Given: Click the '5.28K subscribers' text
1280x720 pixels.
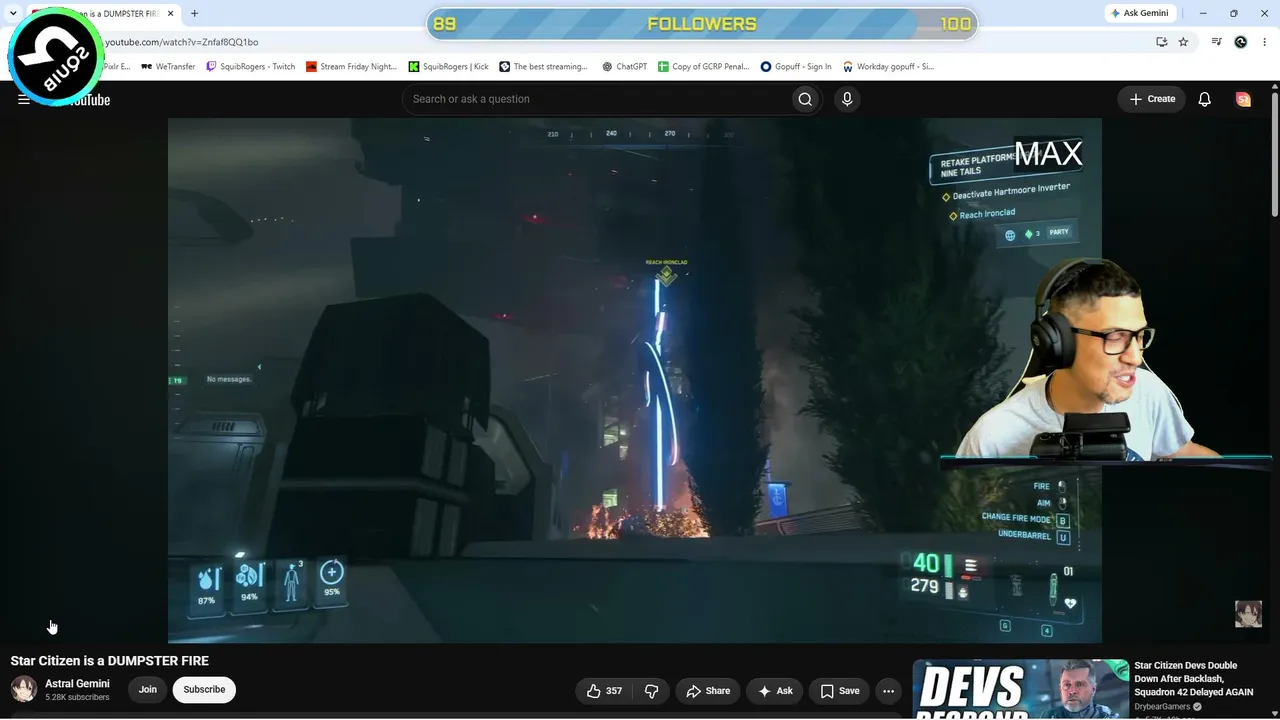Looking at the screenshot, I should point(77,698).
